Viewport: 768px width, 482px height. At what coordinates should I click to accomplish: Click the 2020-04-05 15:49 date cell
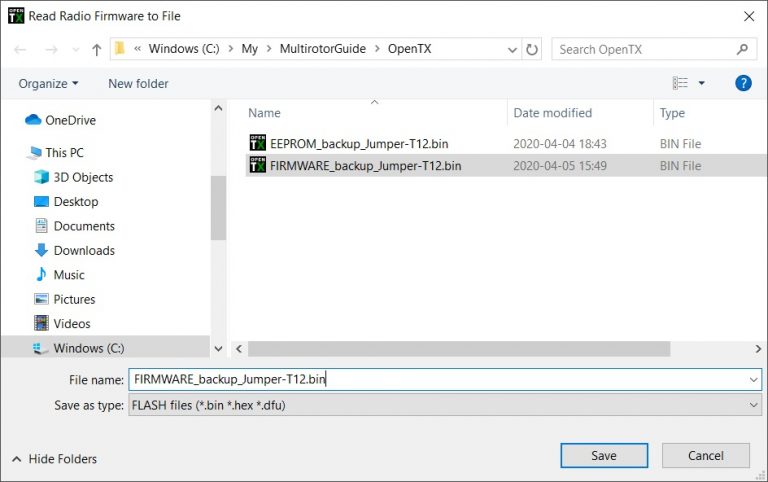[x=560, y=166]
